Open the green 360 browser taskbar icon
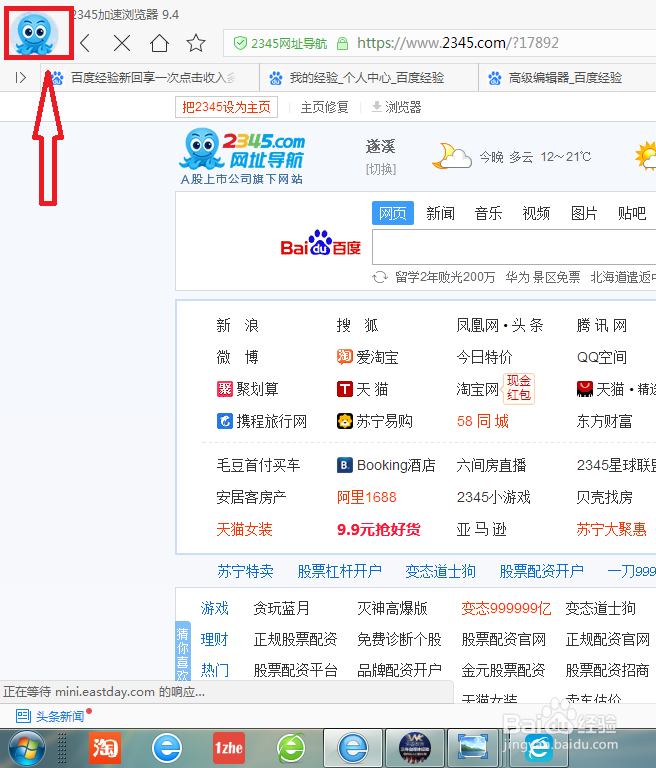 pos(291,748)
